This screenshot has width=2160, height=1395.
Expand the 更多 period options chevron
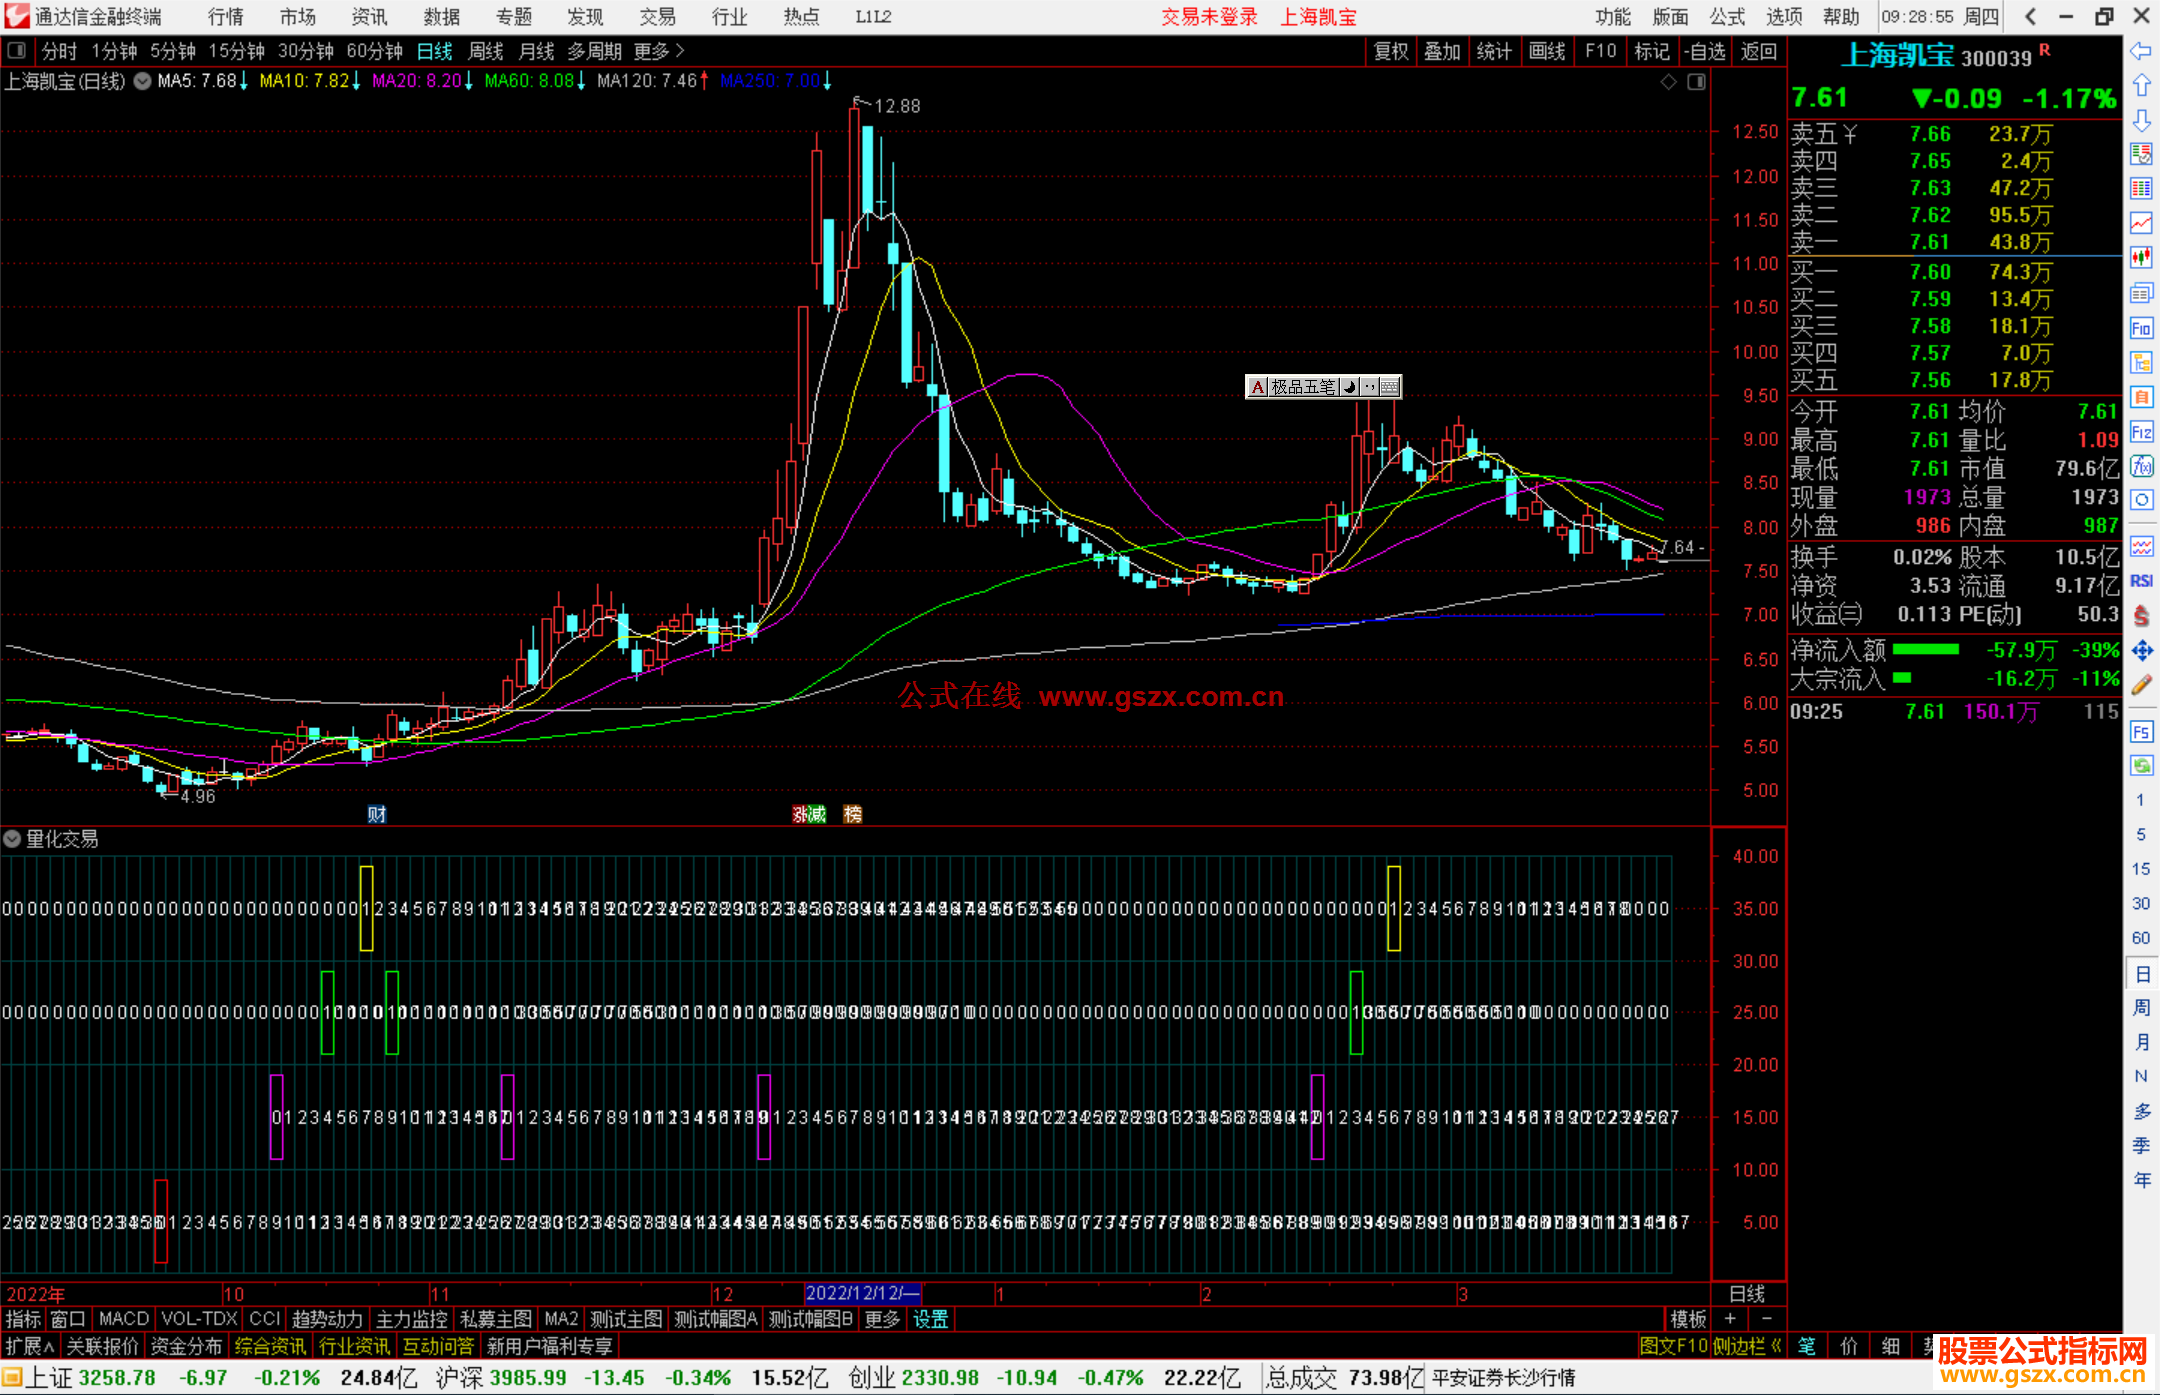(x=680, y=50)
